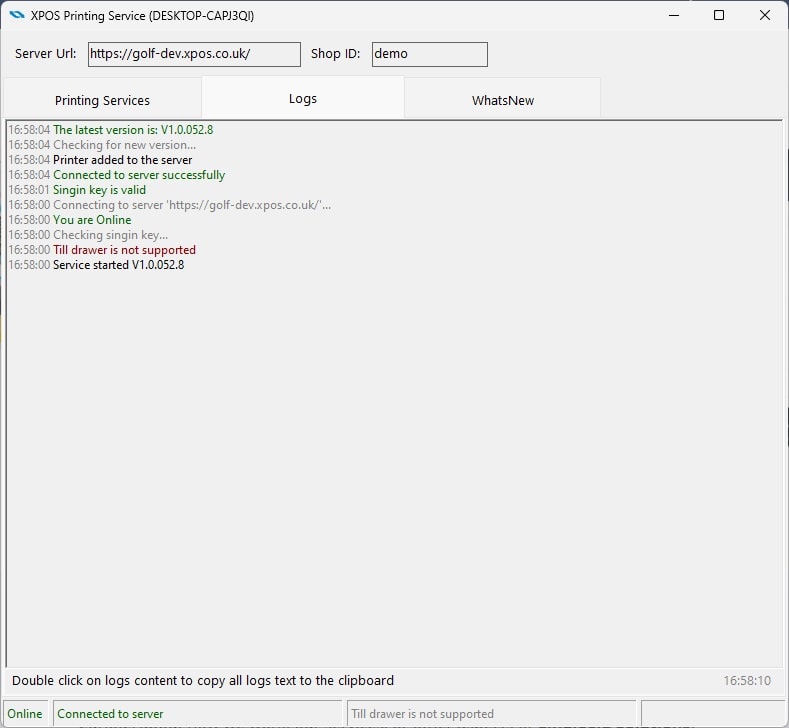Image resolution: width=789 pixels, height=728 pixels.
Task: Close the XPOS Printing Service window
Action: point(765,15)
